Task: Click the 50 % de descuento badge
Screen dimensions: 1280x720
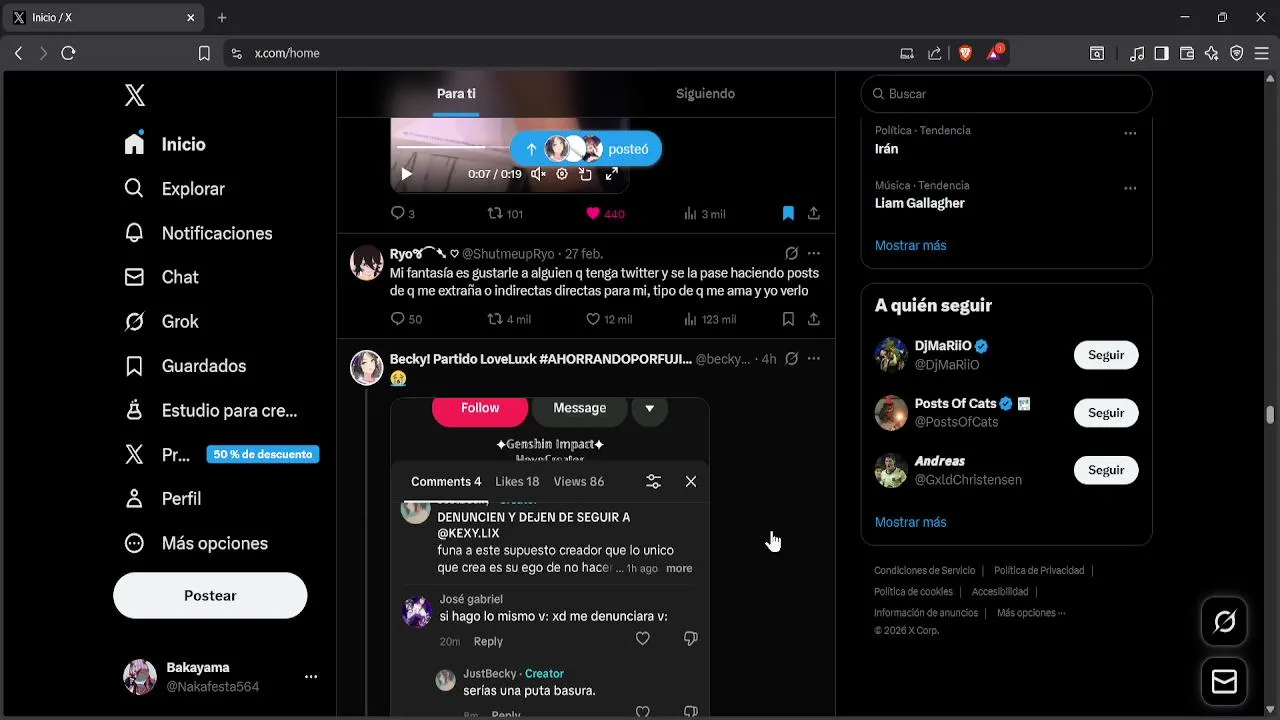Action: tap(263, 454)
